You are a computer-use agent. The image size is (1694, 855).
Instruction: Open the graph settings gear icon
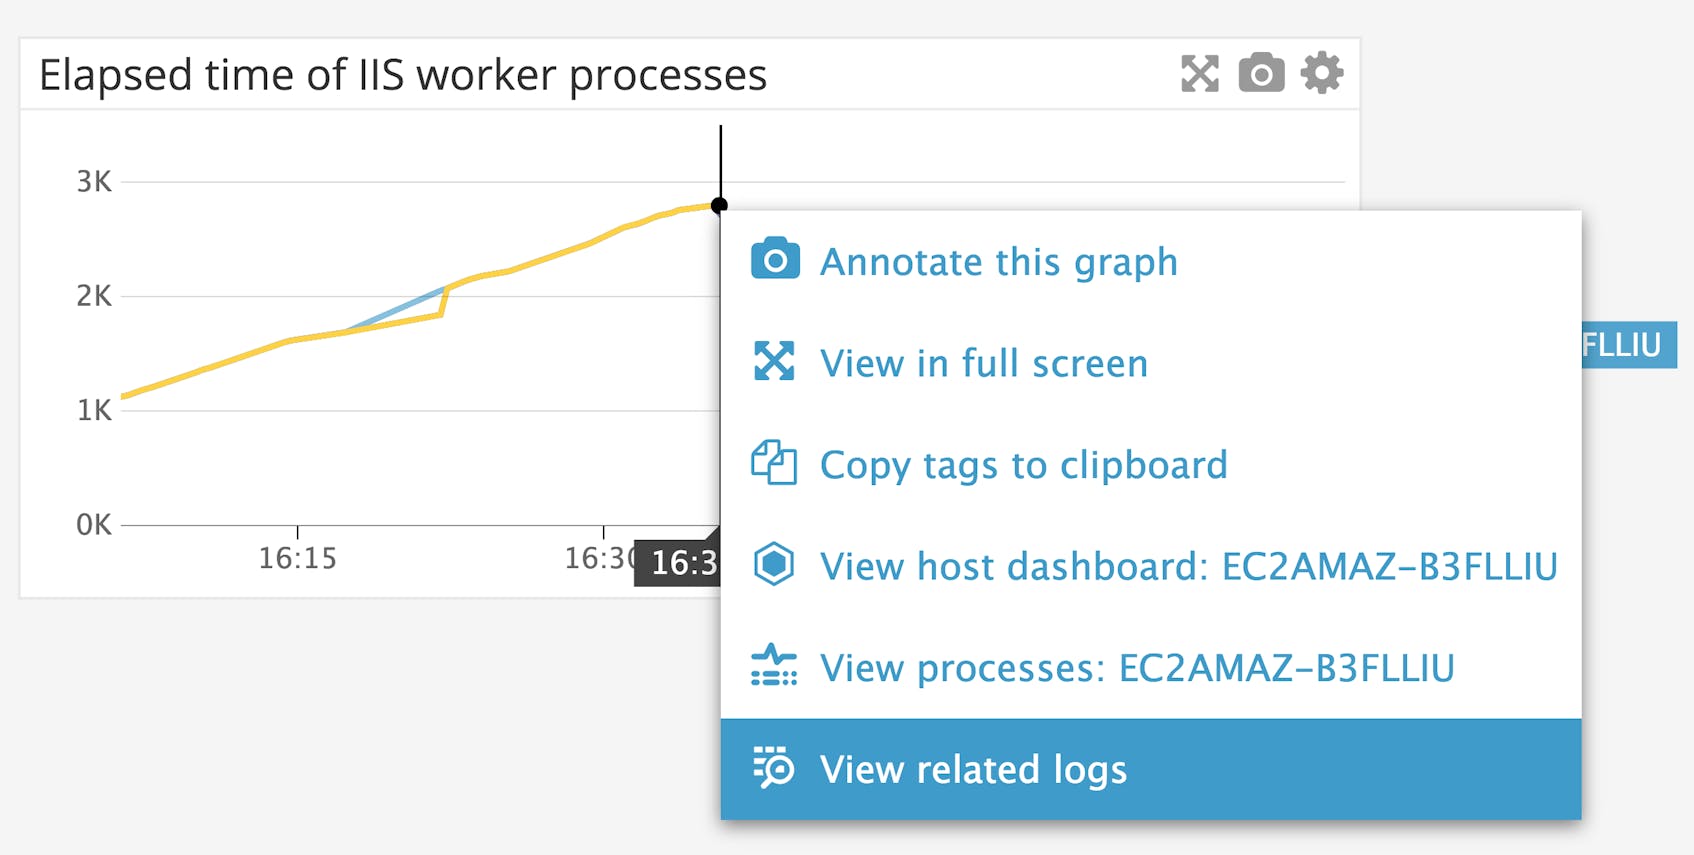[1320, 72]
